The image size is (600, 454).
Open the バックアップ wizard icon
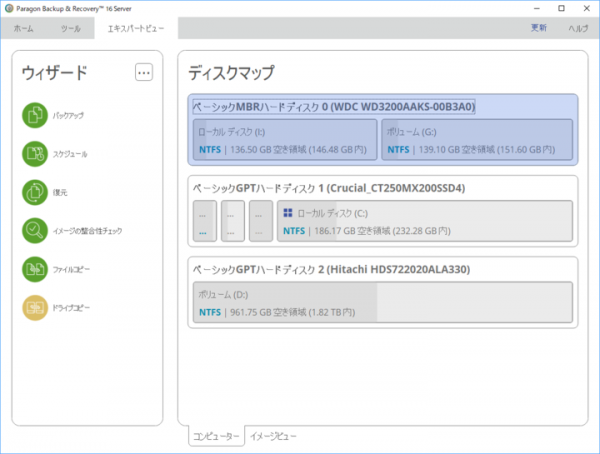coord(35,115)
